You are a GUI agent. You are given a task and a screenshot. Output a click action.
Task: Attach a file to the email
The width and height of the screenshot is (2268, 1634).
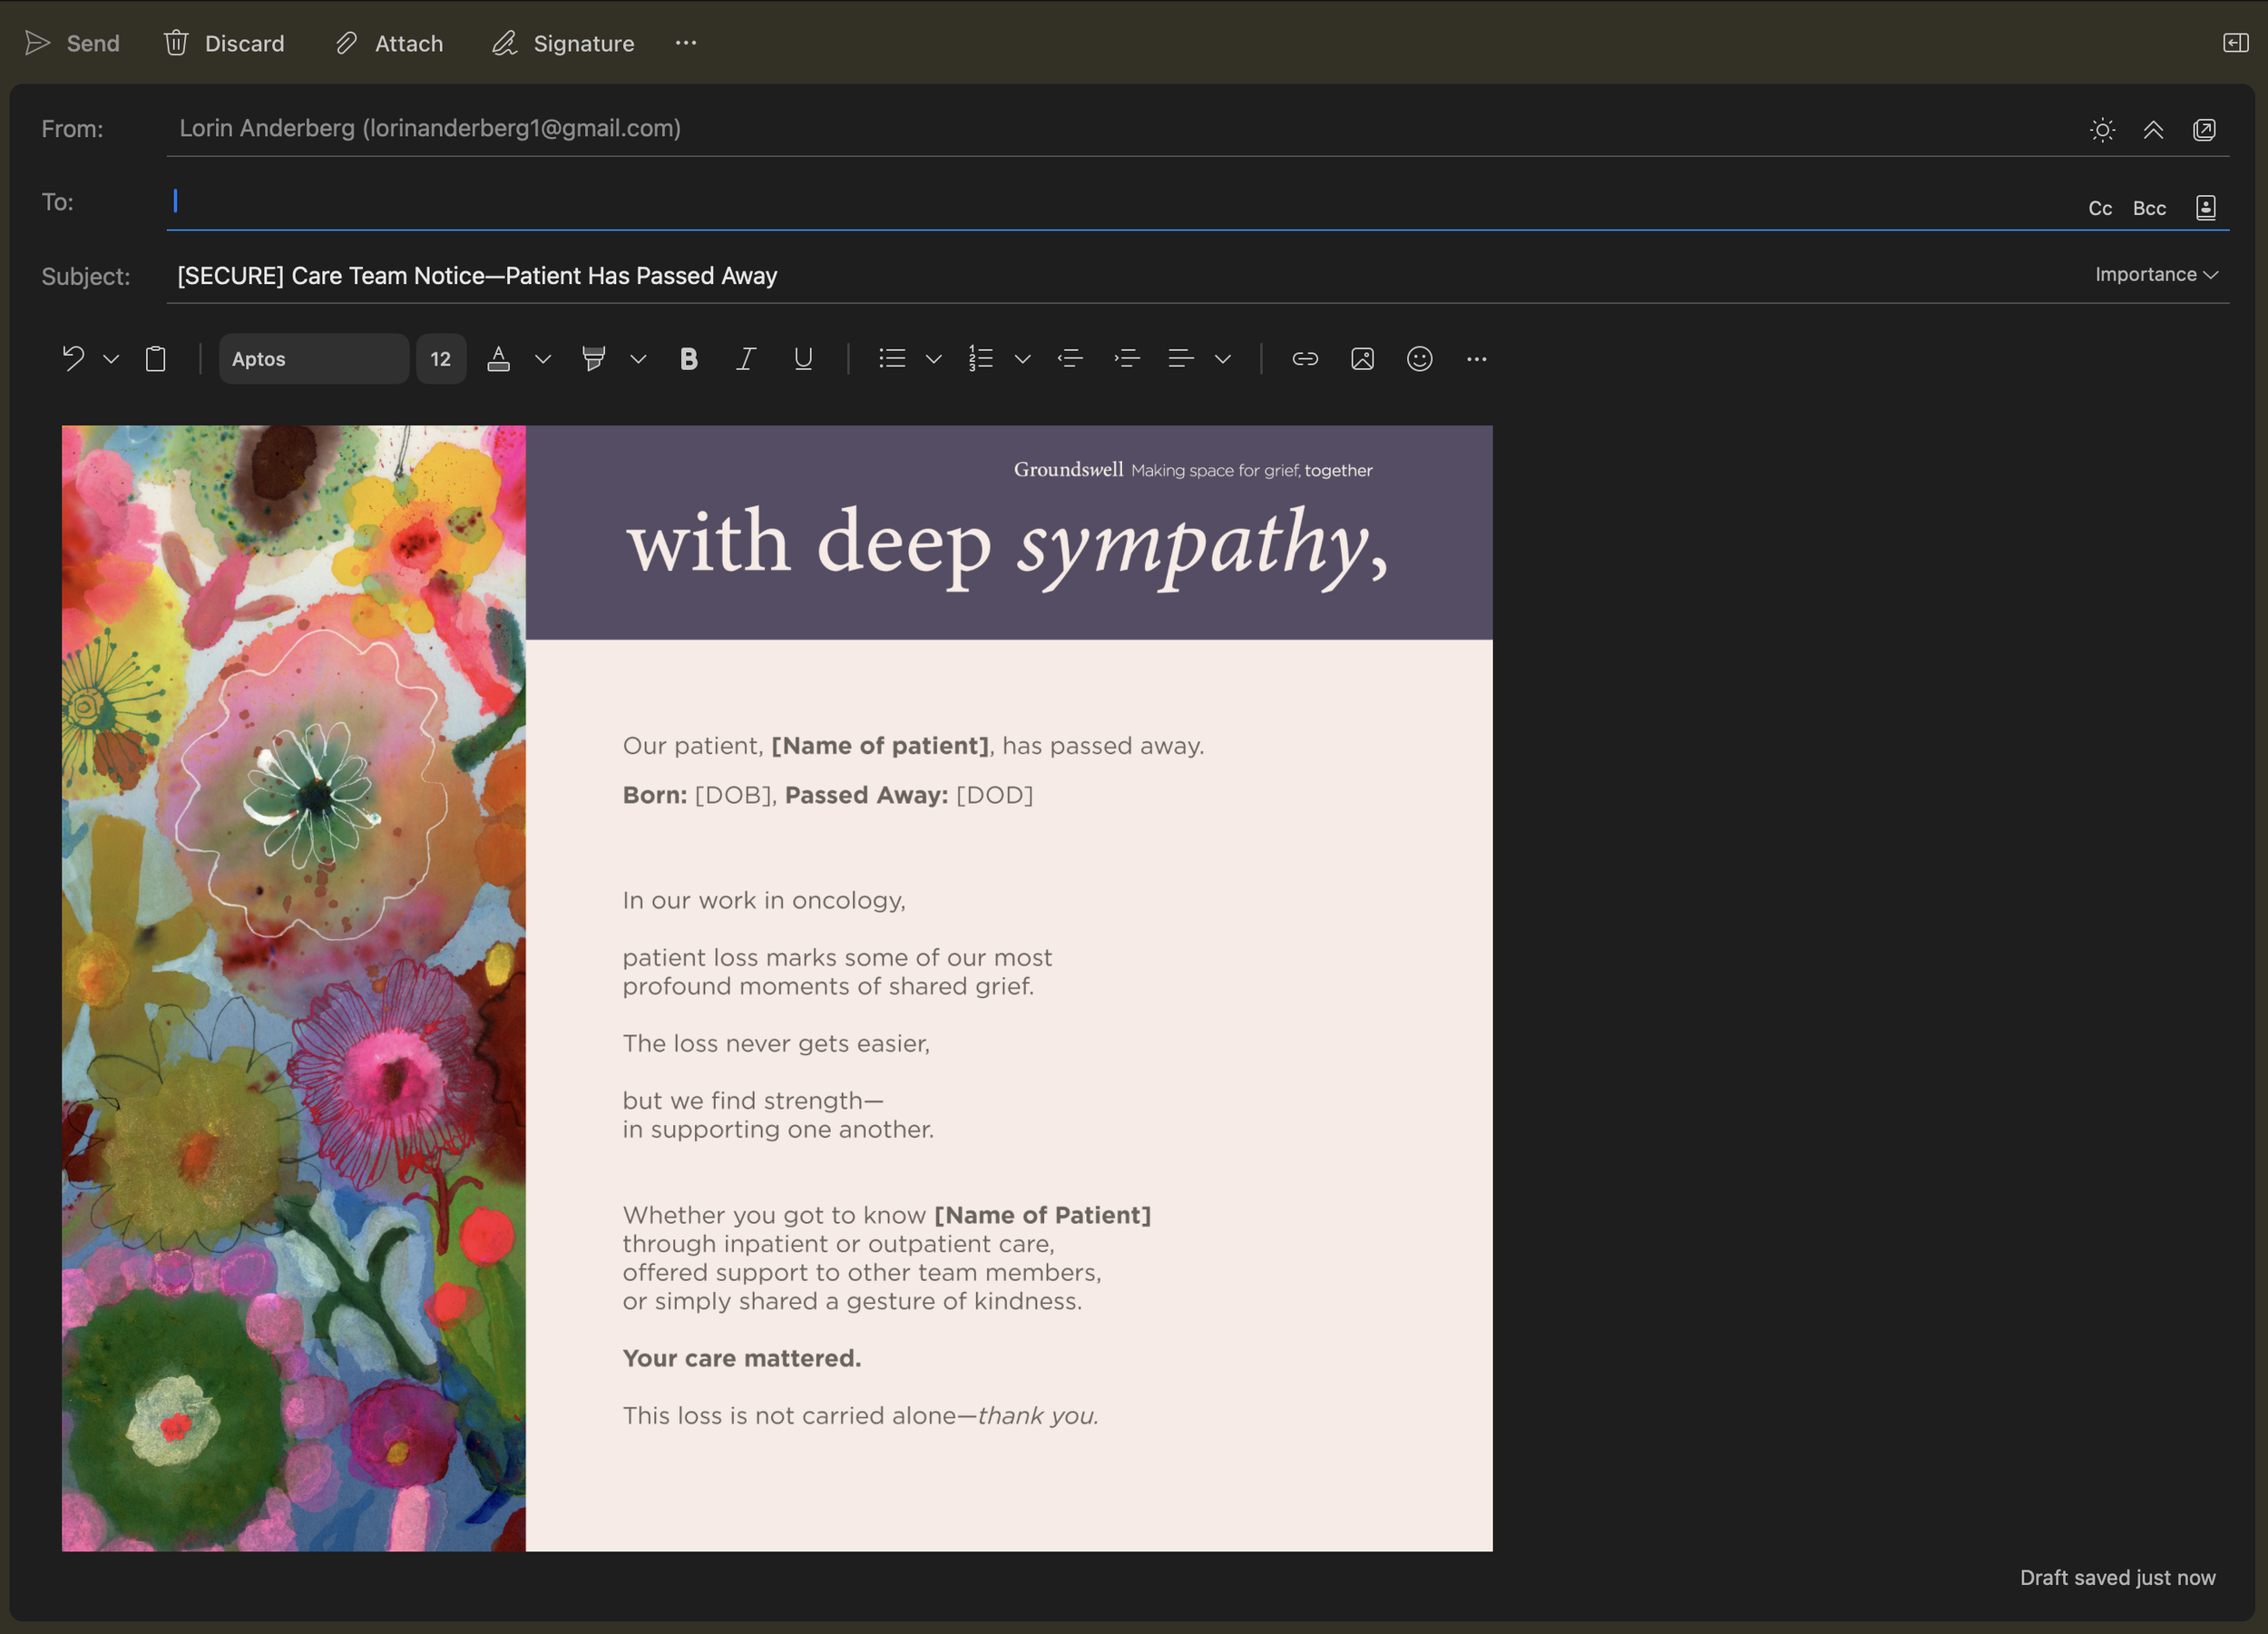coord(389,43)
